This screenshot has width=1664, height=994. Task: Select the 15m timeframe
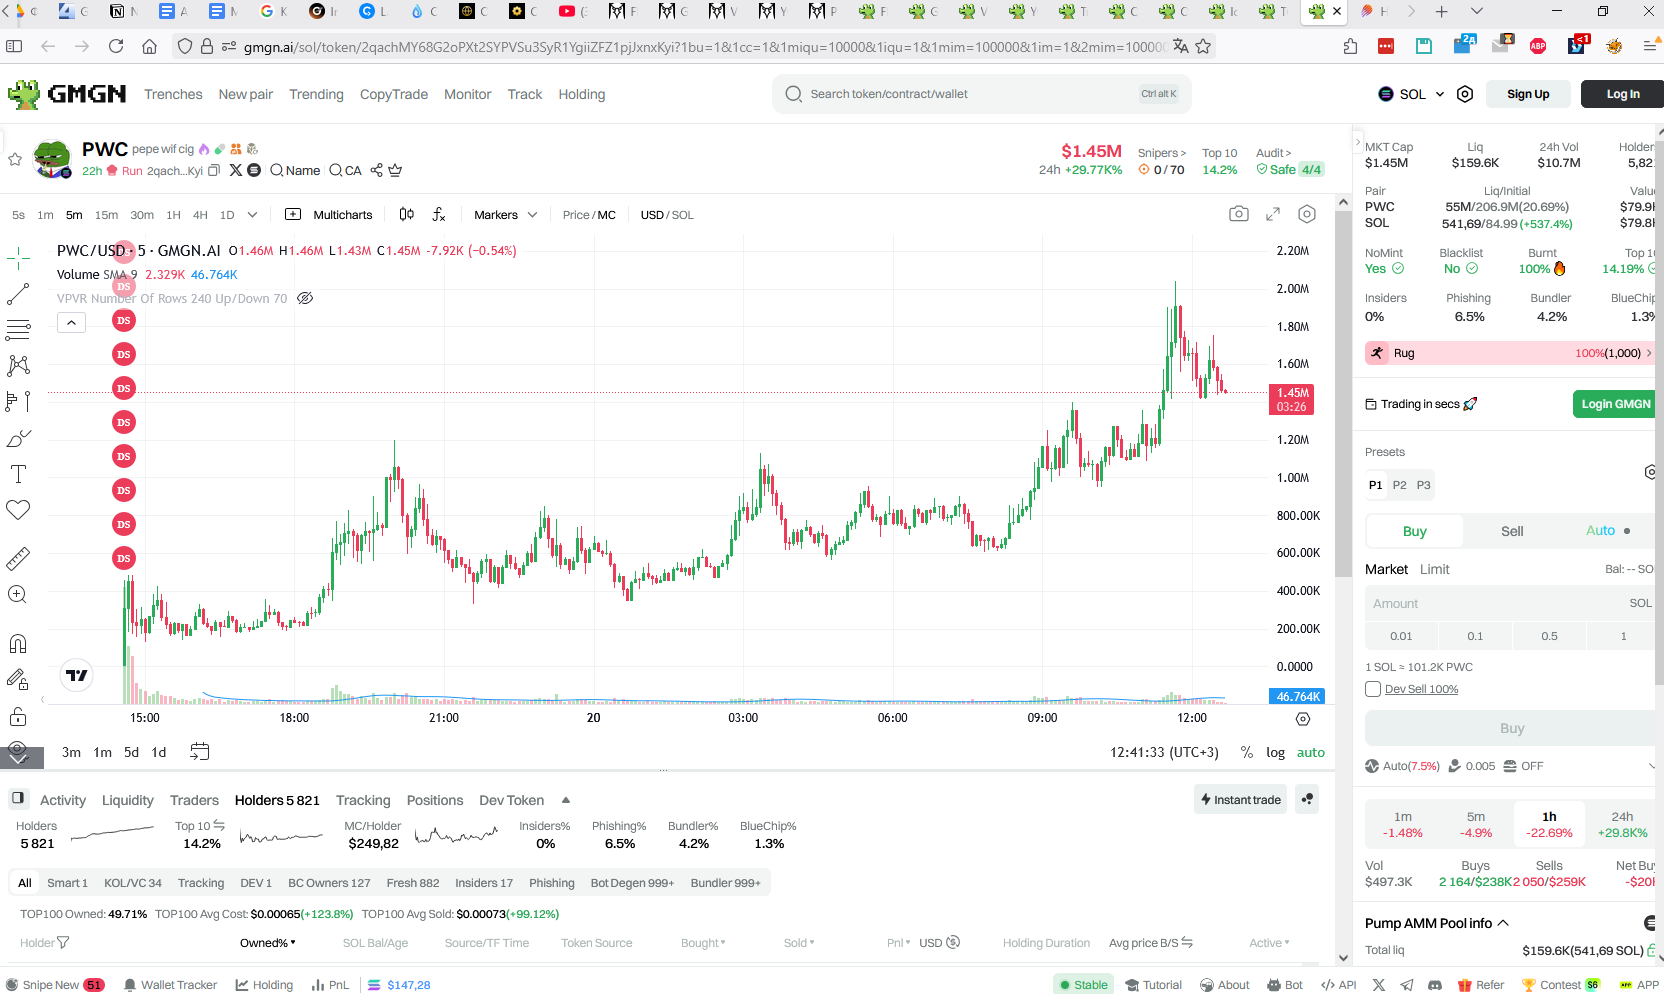tap(106, 215)
